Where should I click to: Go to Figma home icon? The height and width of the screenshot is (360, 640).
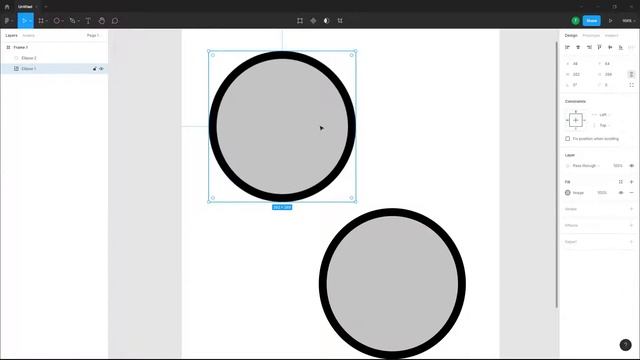7,7
